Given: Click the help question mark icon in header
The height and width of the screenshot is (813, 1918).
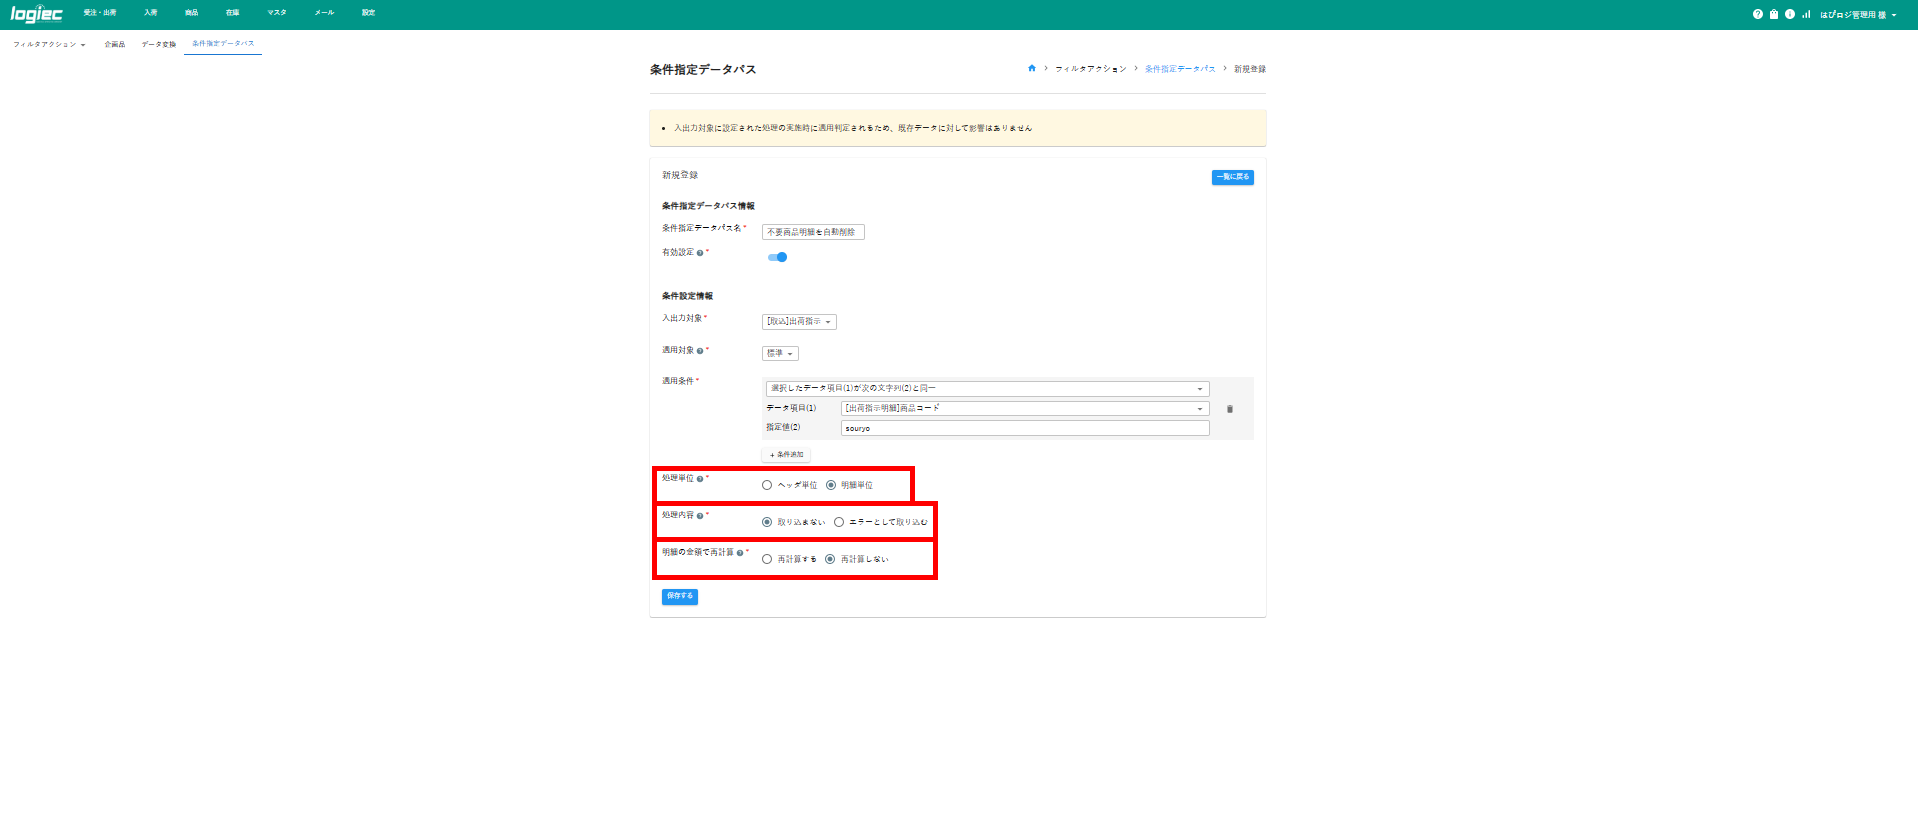Looking at the screenshot, I should pyautogui.click(x=1757, y=14).
